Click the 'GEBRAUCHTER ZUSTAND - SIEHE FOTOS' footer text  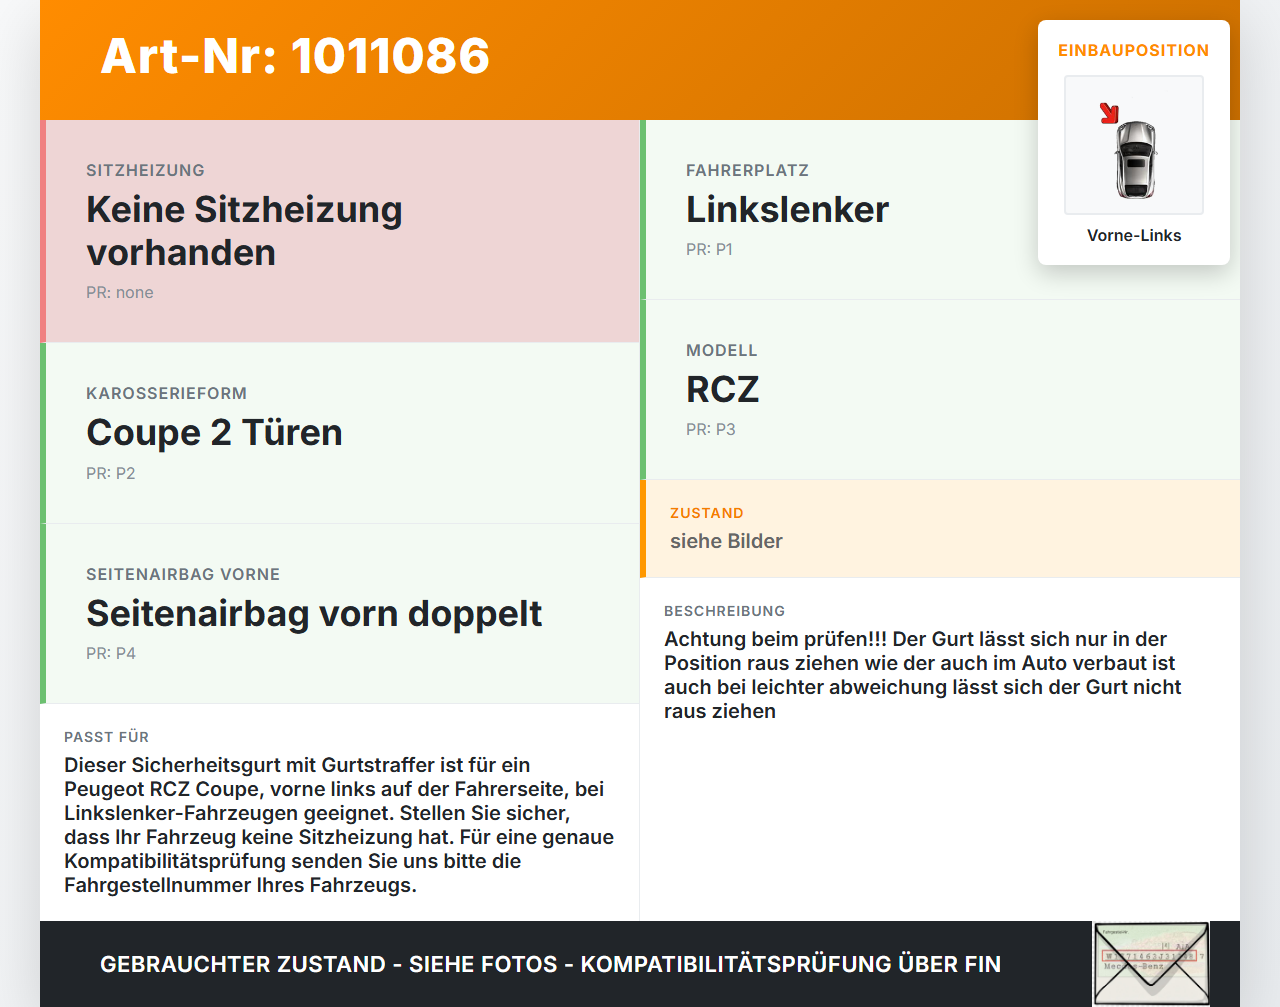(x=550, y=964)
